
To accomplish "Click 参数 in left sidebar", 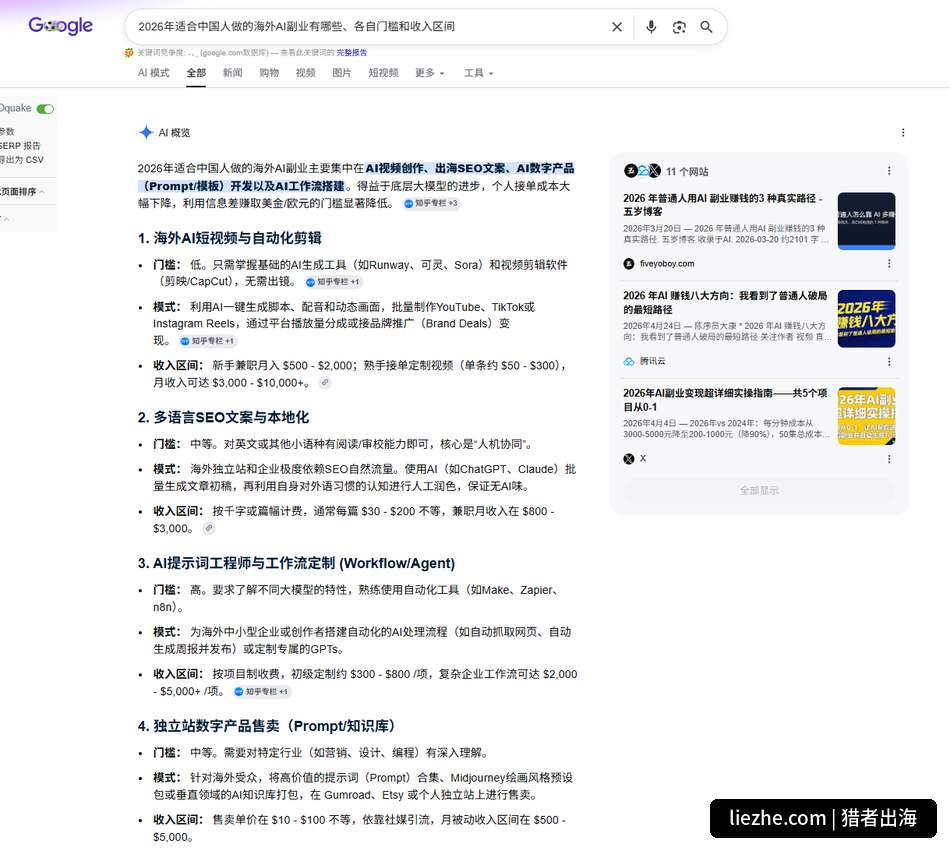I will 7,131.
